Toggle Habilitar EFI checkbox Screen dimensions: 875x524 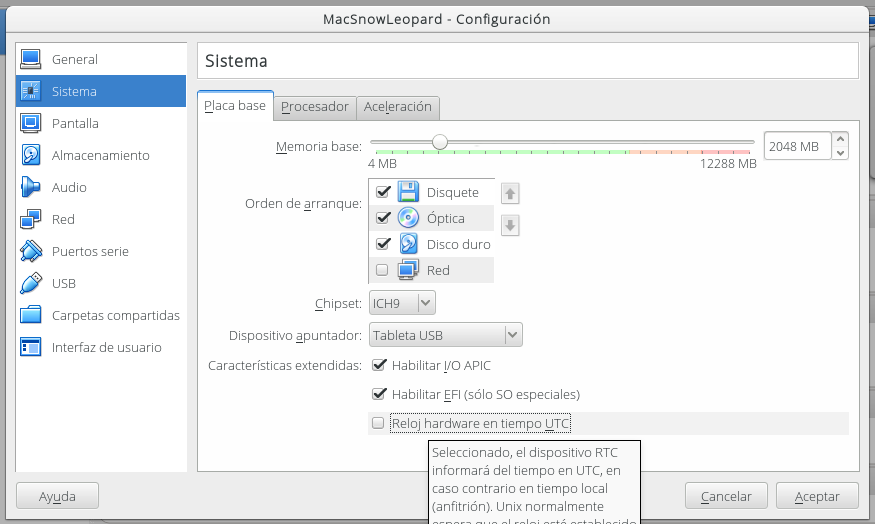(x=379, y=394)
